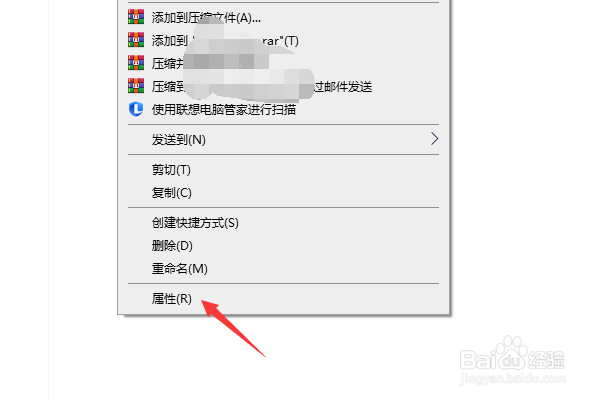Pick 创建快捷方式(S) from the menu
The width and height of the screenshot is (600, 400).
tap(283, 222)
